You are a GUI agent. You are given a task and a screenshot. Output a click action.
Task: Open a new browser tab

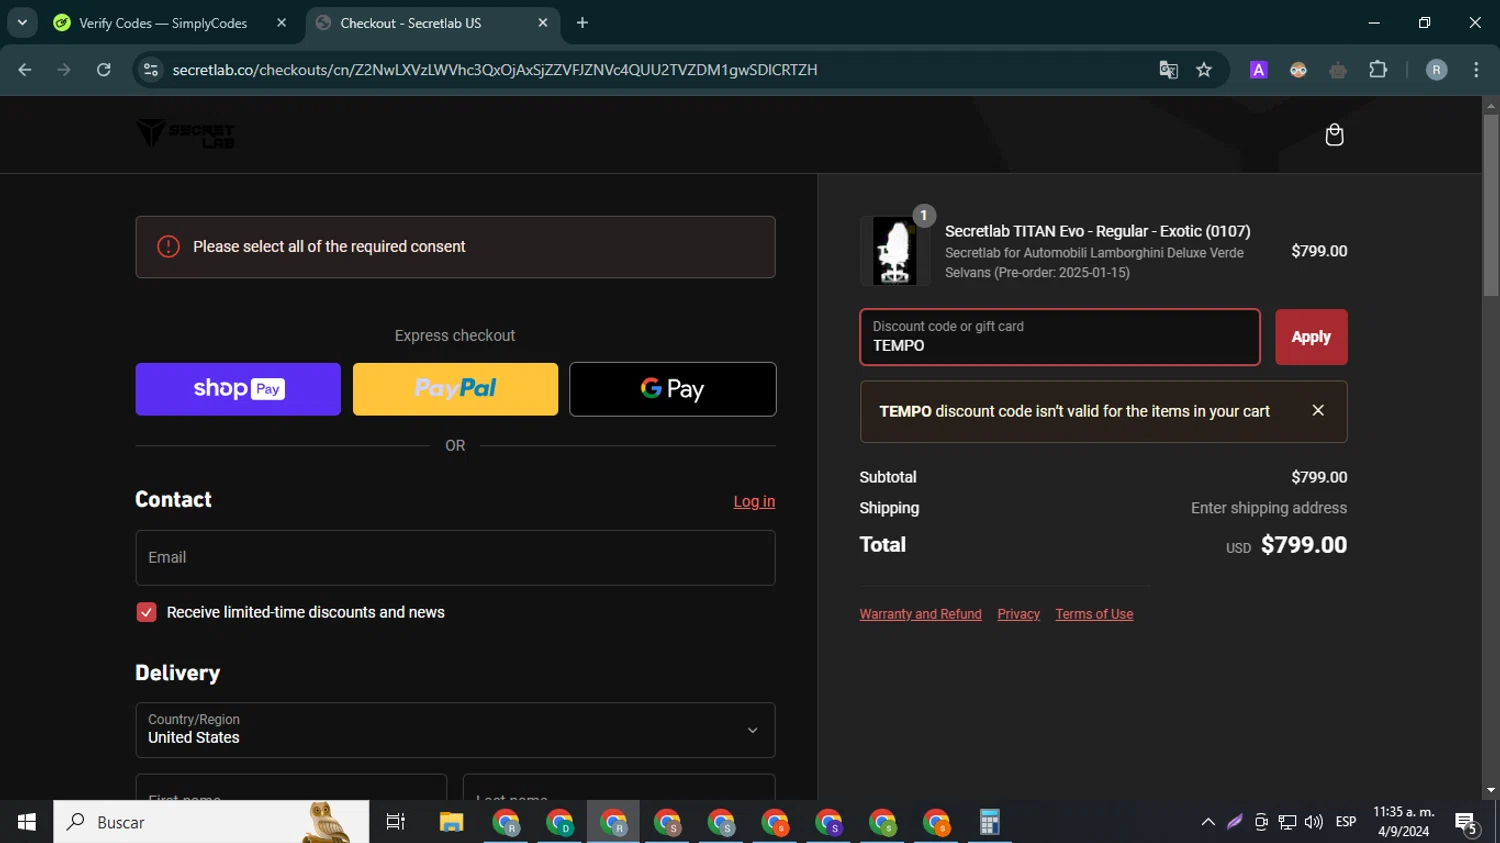[583, 23]
